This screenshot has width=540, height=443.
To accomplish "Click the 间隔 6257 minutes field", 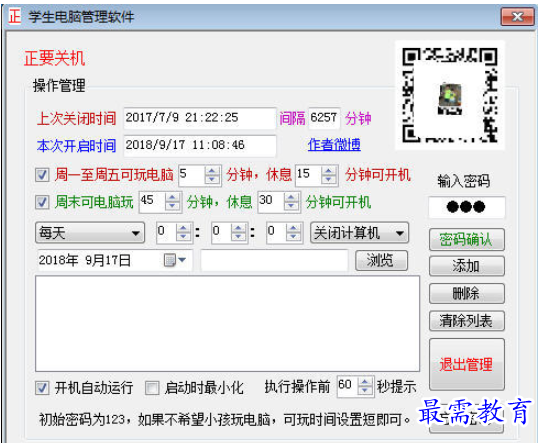I will click(324, 118).
